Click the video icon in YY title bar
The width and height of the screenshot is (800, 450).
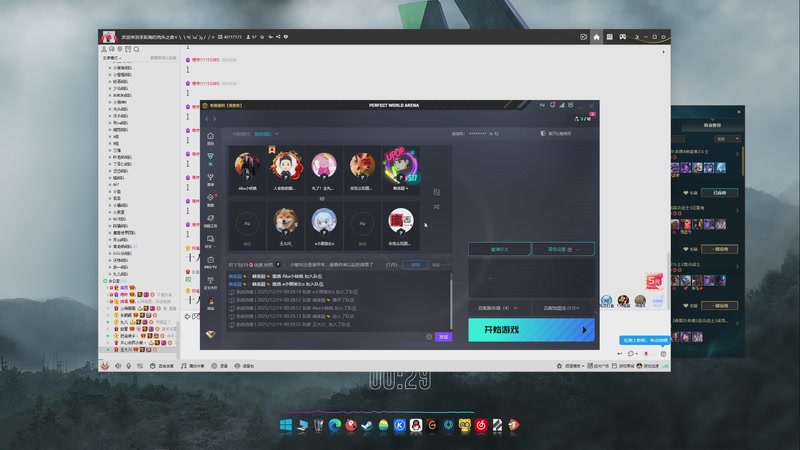coord(583,37)
